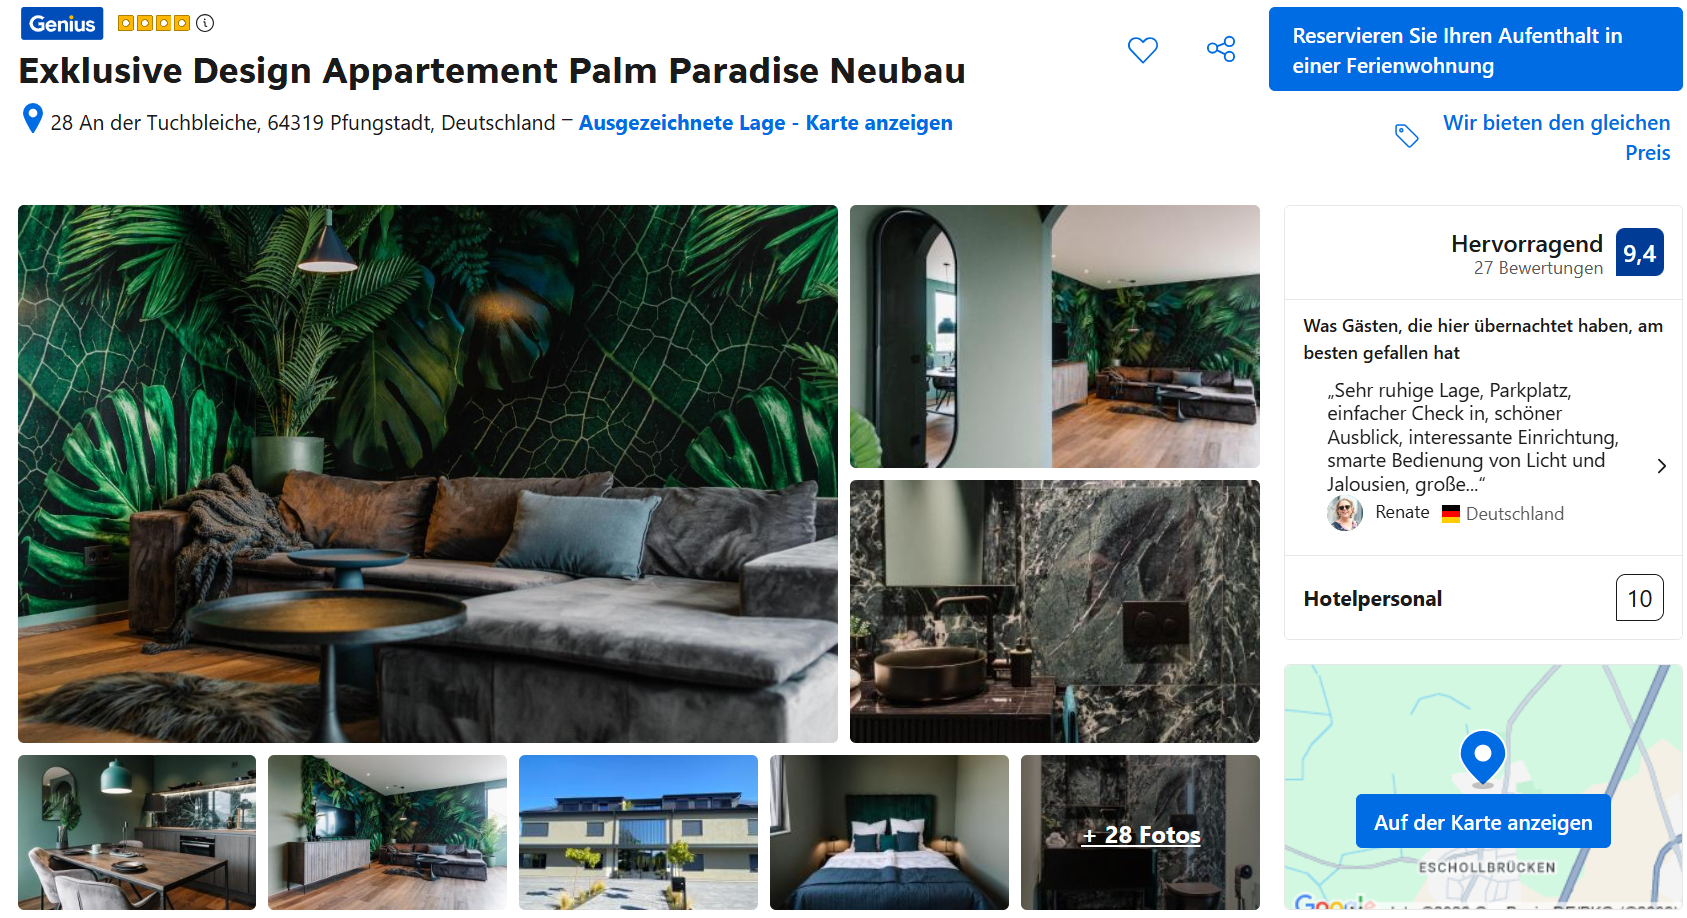Click the price tag icon

tap(1407, 136)
